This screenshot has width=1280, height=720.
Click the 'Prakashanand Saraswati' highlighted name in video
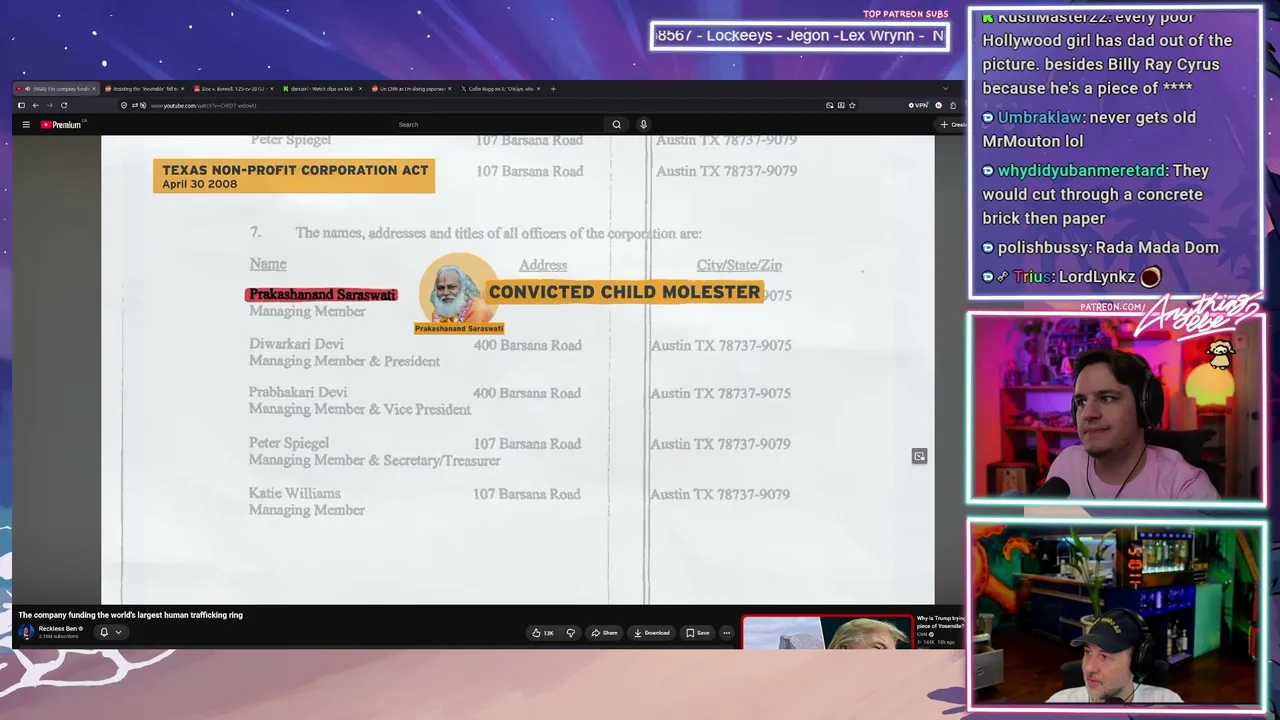(x=322, y=295)
